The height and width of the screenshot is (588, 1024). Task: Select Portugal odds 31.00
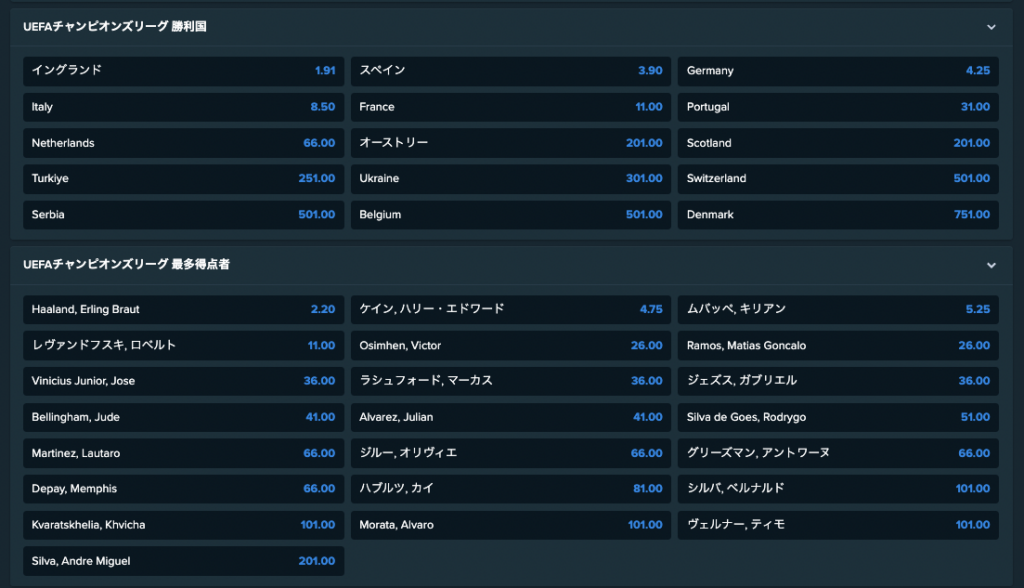(x=838, y=106)
